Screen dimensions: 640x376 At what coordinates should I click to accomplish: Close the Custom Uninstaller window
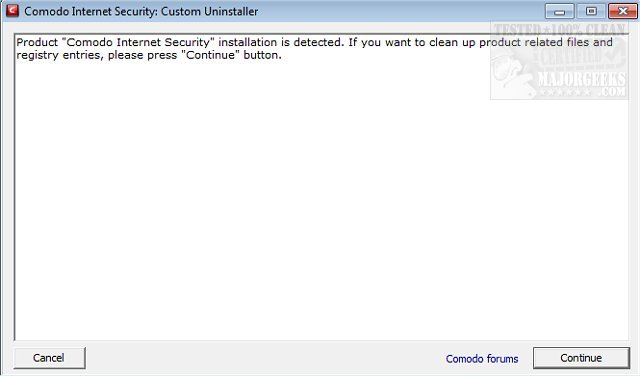tap(622, 11)
